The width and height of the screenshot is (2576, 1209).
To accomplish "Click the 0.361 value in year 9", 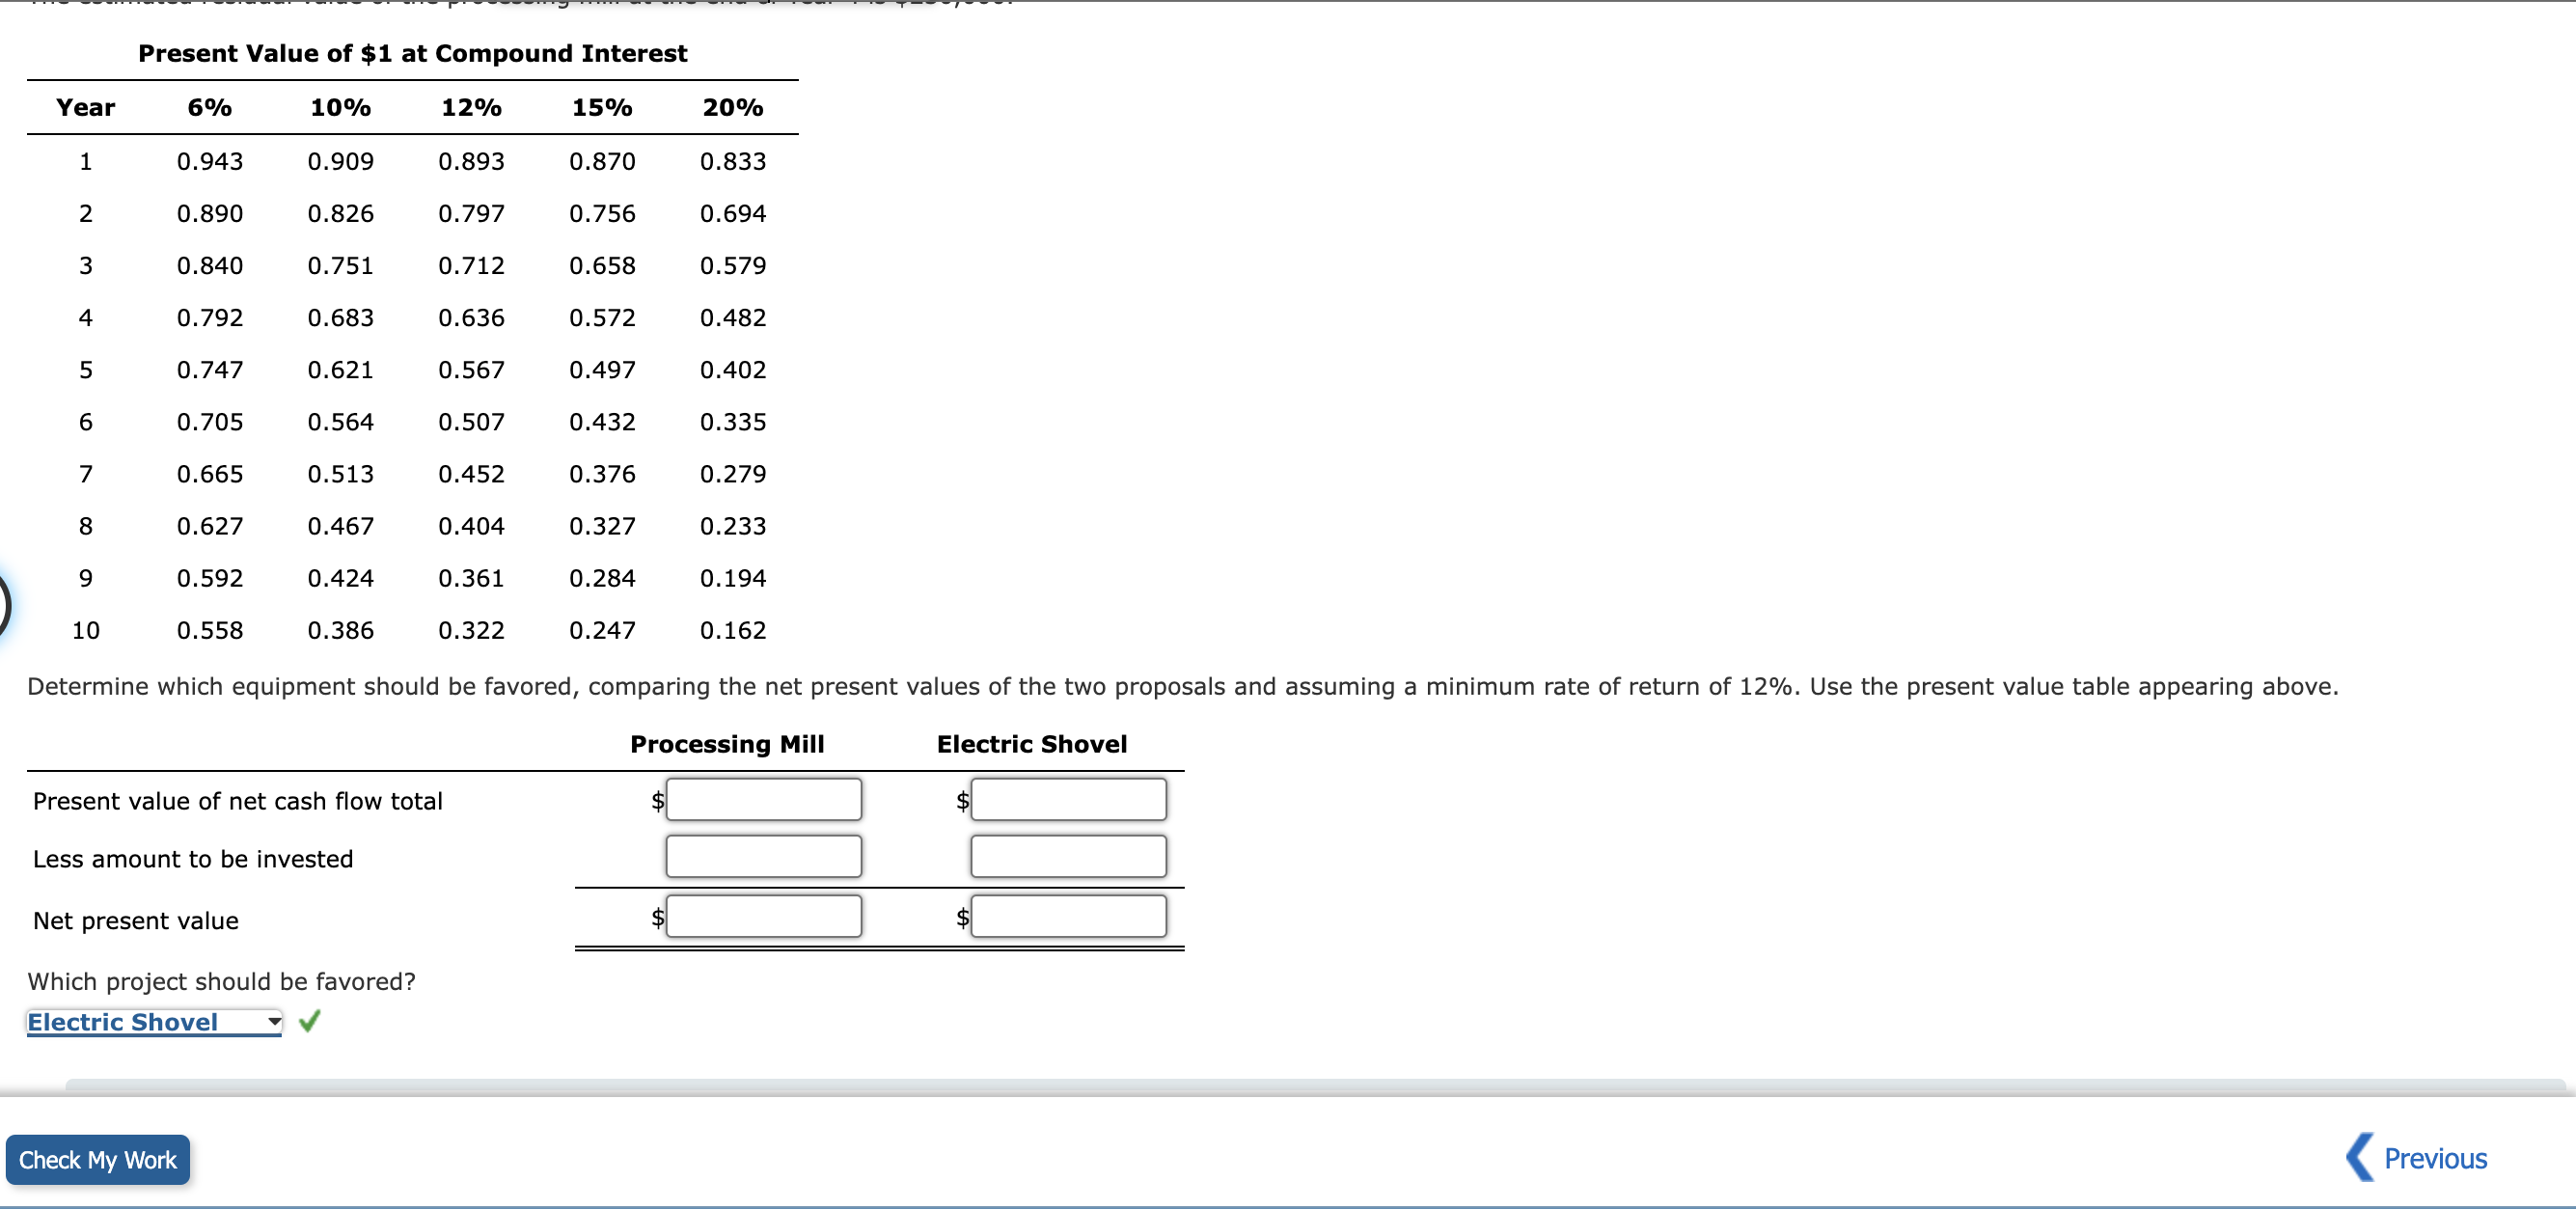I will pos(471,578).
